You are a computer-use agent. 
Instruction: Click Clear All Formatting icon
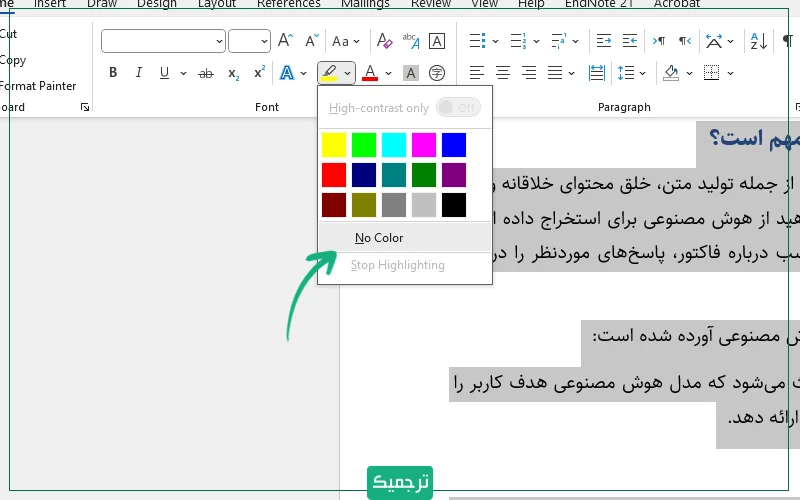point(385,41)
